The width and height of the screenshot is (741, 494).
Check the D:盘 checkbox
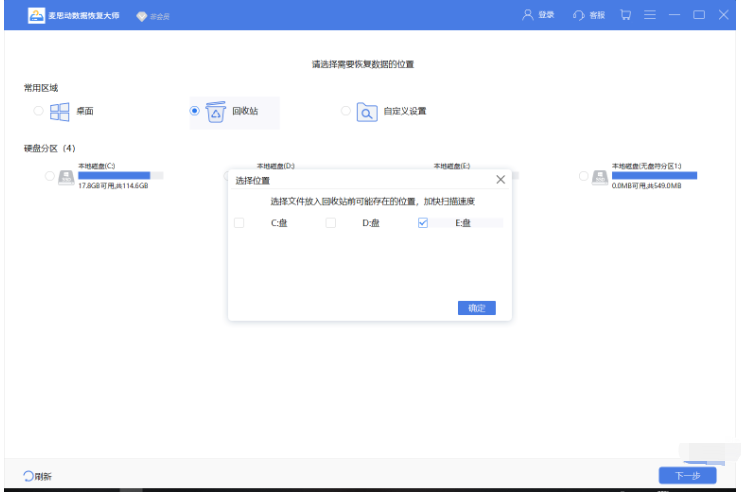(x=330, y=223)
